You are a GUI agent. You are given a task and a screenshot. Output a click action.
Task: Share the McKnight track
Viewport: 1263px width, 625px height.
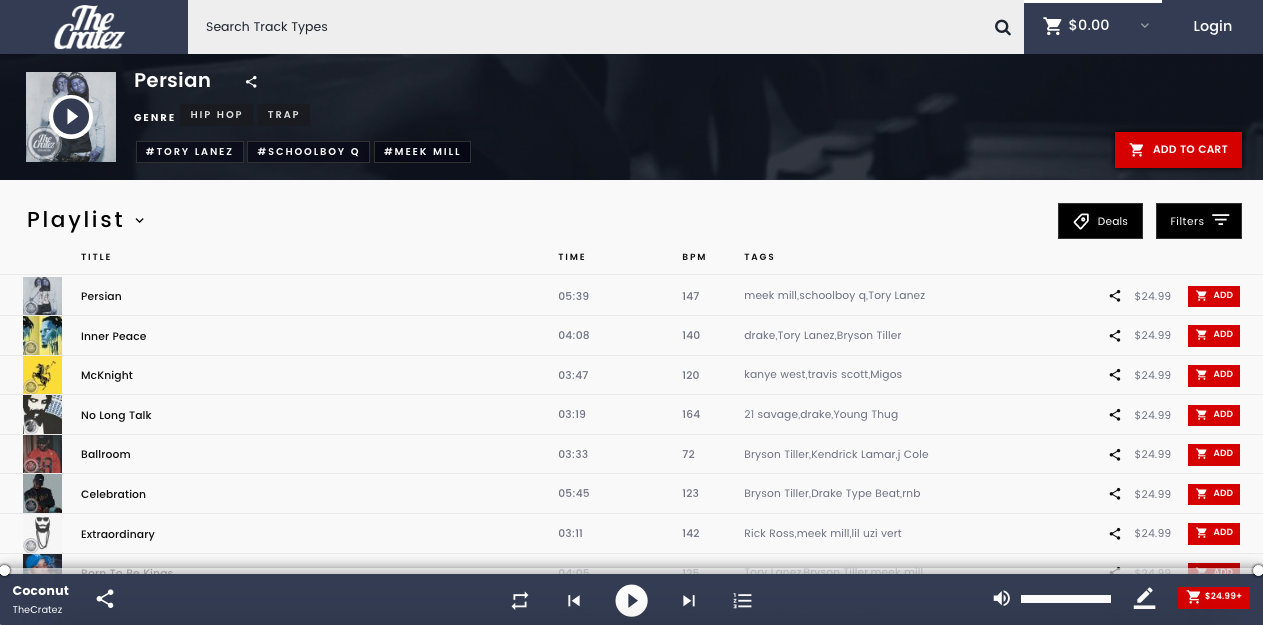pos(1115,375)
